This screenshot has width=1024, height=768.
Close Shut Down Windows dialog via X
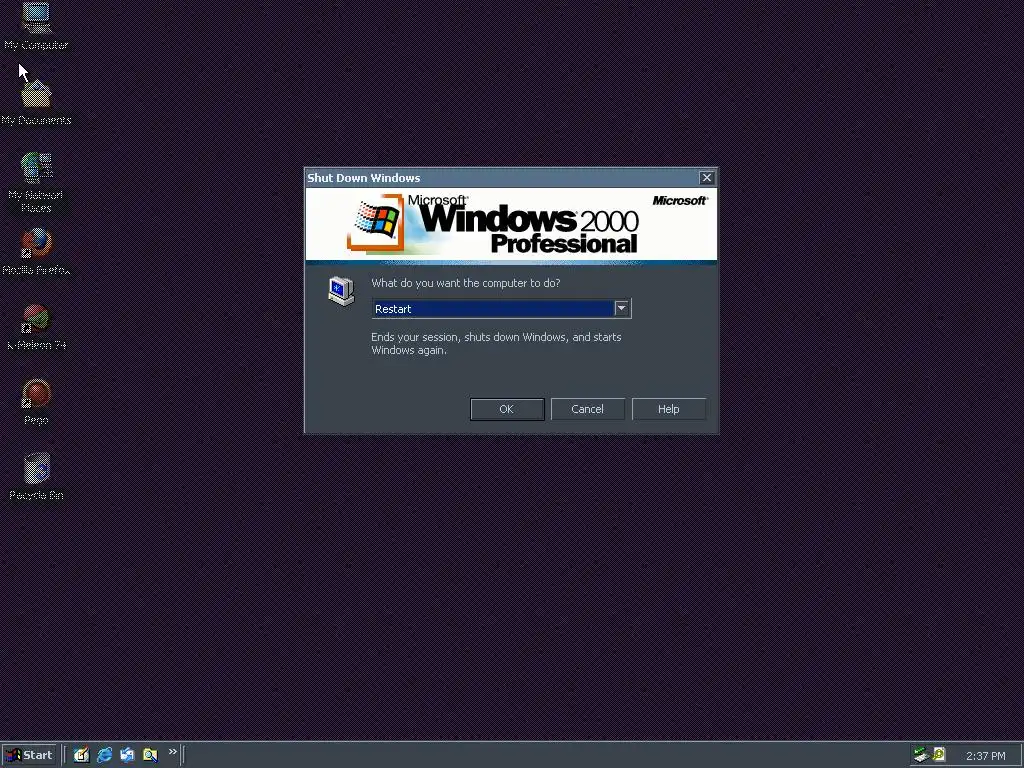pyautogui.click(x=707, y=178)
